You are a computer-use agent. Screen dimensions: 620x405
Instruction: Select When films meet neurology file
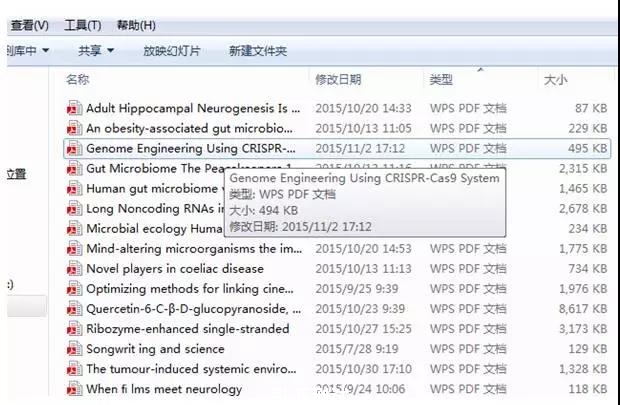pyautogui.click(x=163, y=389)
